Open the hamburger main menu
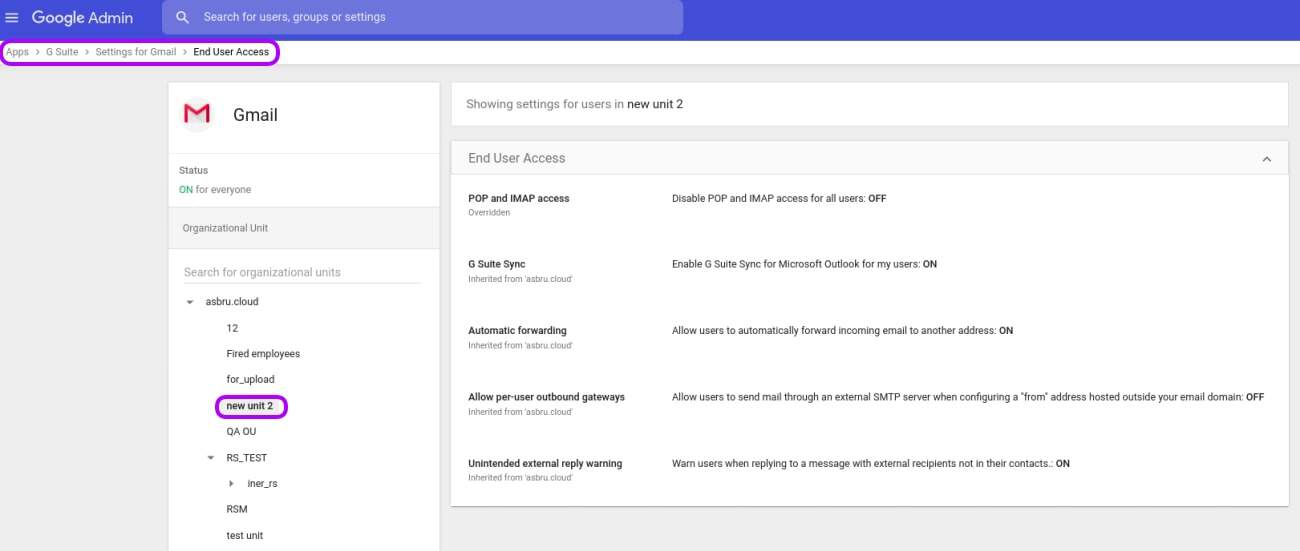The image size is (1300, 551). coord(13,17)
